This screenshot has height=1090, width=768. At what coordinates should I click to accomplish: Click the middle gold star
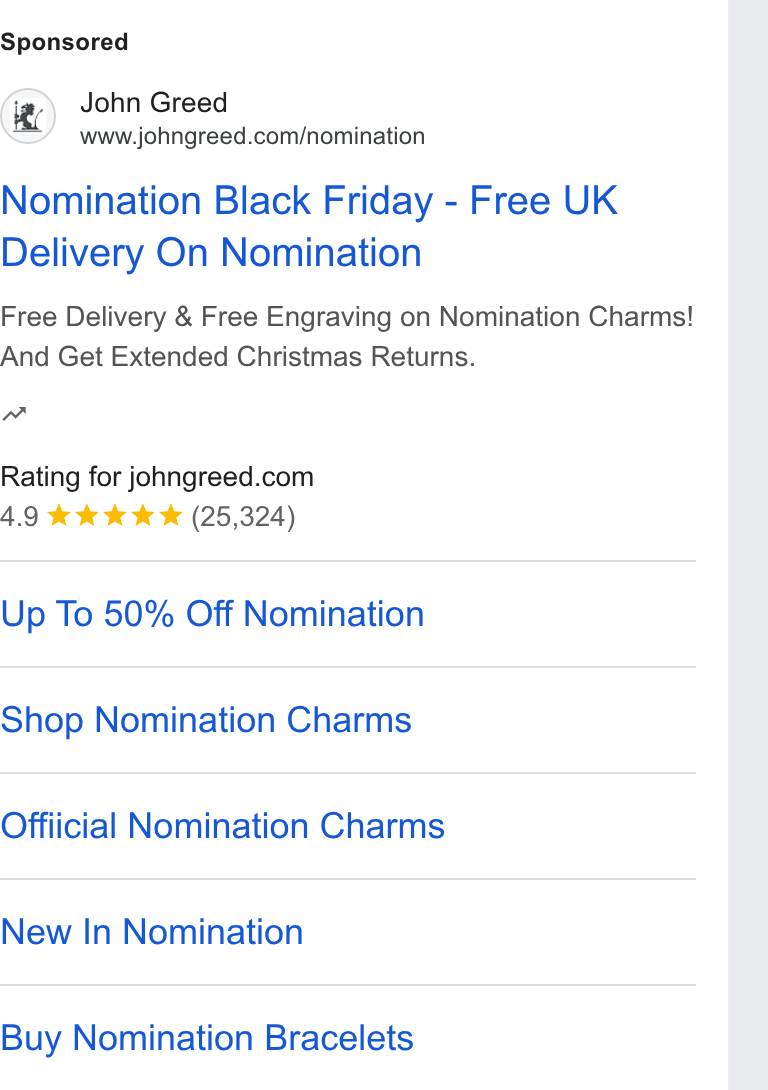point(115,516)
